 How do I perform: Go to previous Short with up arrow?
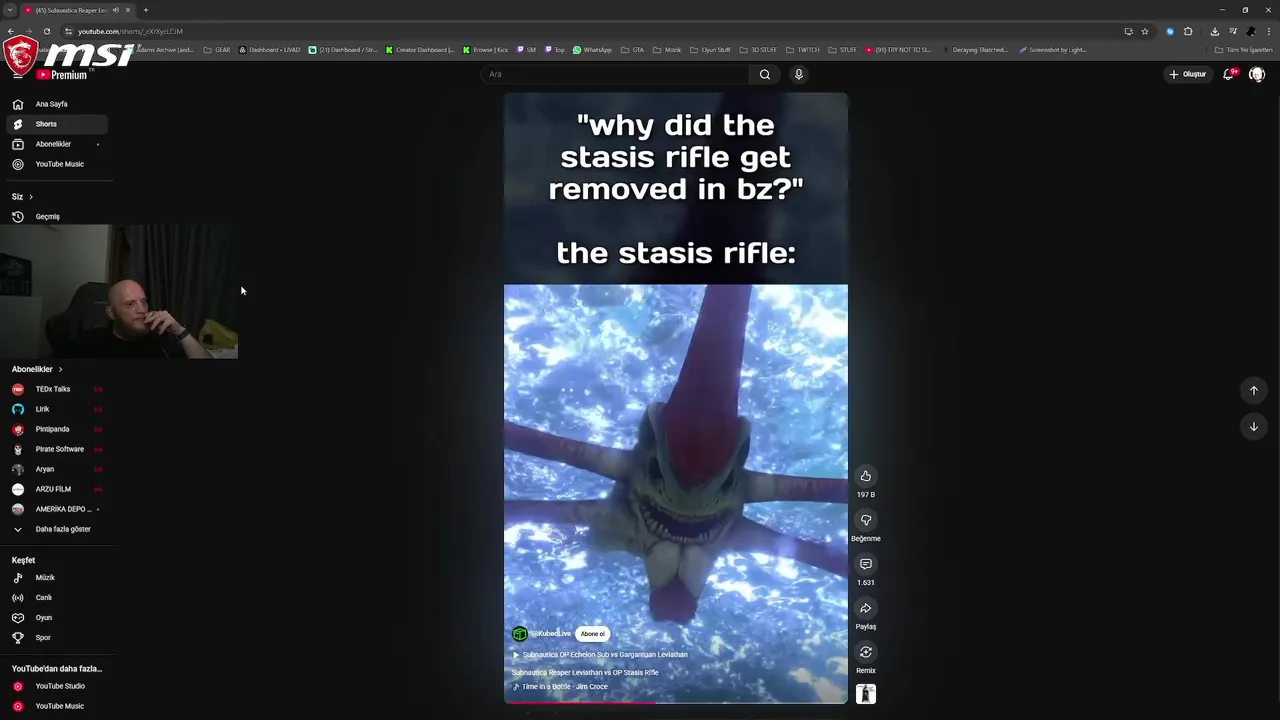[1253, 391]
